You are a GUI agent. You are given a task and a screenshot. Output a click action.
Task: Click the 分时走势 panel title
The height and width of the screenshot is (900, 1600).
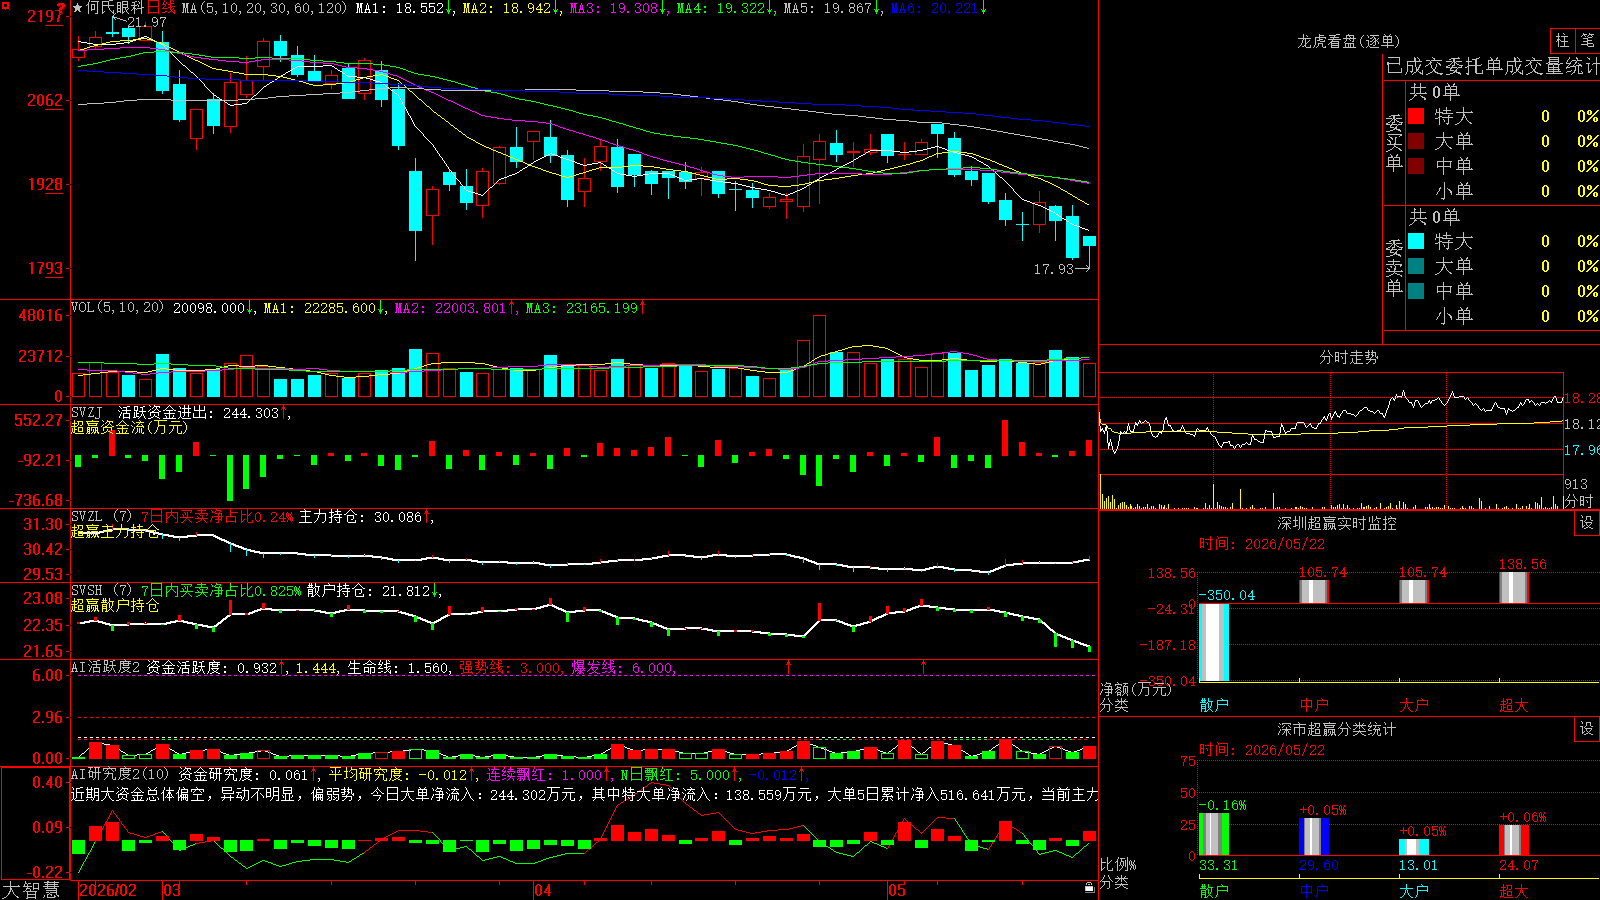[x=1349, y=357]
